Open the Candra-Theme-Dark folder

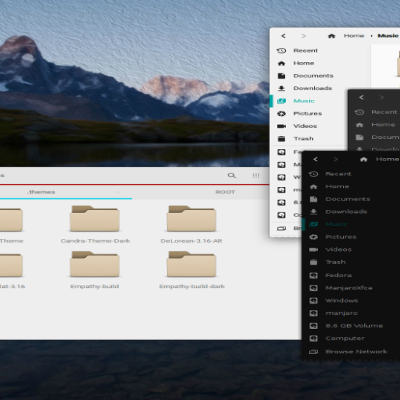(95, 225)
